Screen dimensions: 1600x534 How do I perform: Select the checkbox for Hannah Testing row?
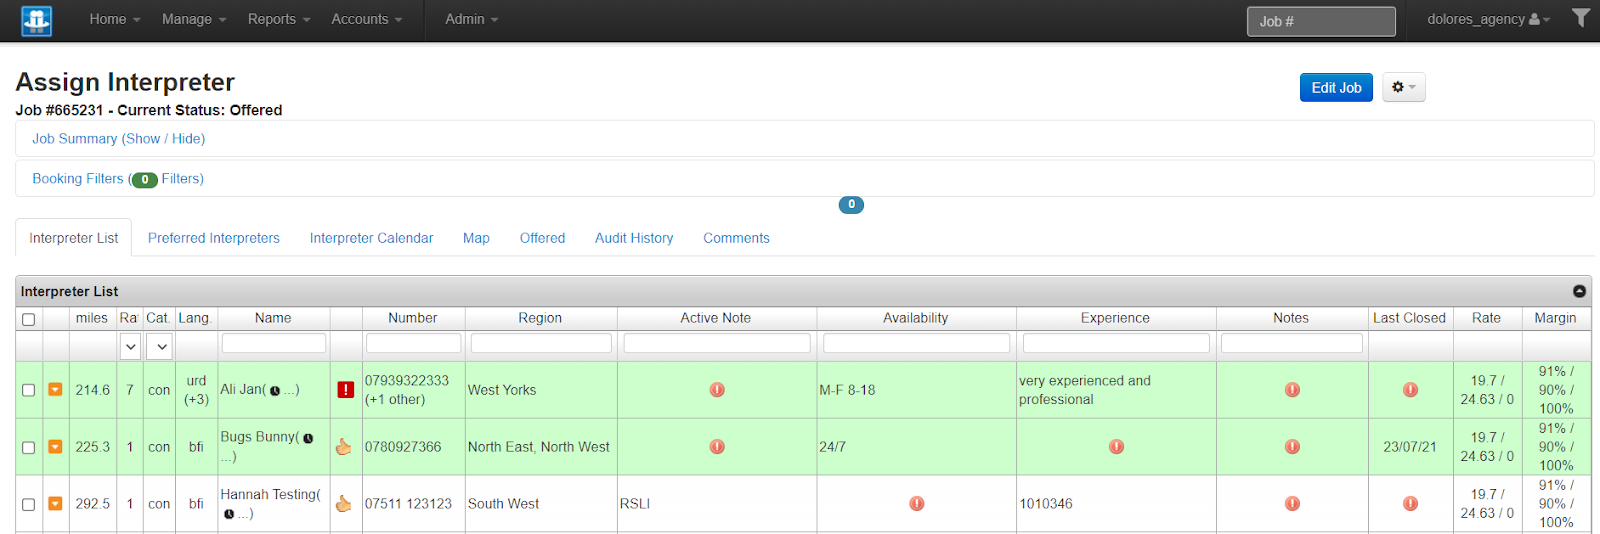28,504
